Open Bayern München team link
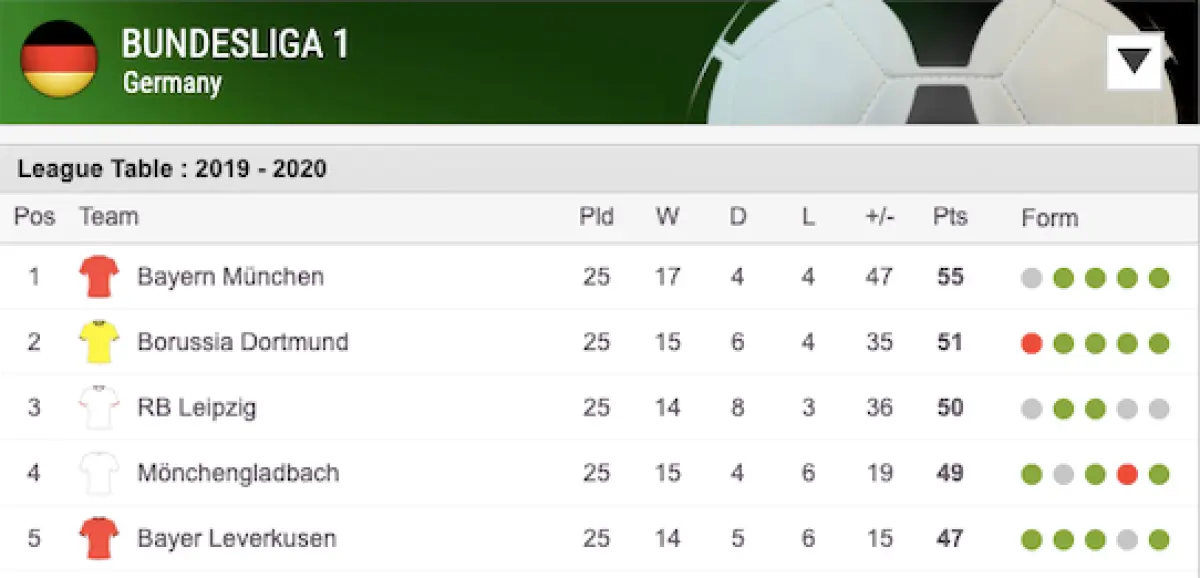Viewport: 1200px width, 578px height. coord(230,277)
